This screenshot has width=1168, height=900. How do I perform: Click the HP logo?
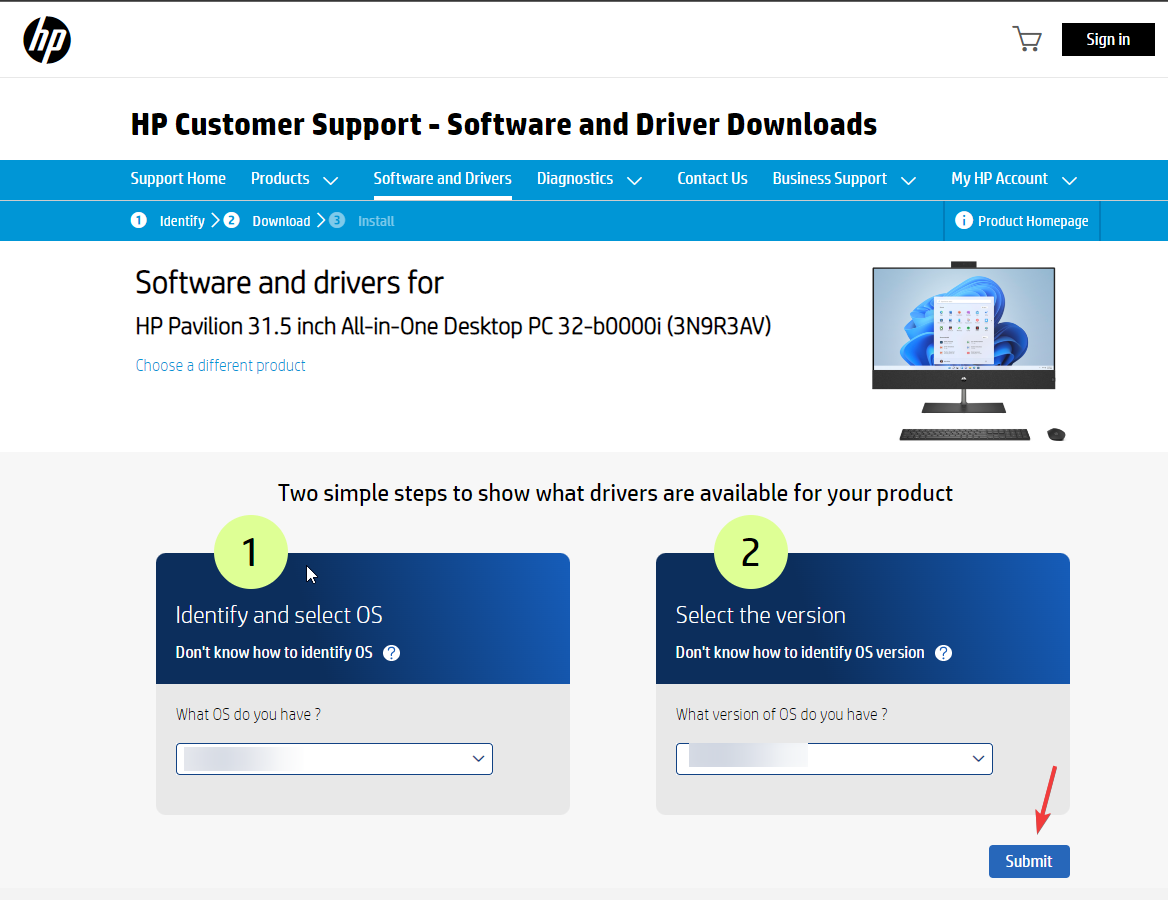point(47,39)
